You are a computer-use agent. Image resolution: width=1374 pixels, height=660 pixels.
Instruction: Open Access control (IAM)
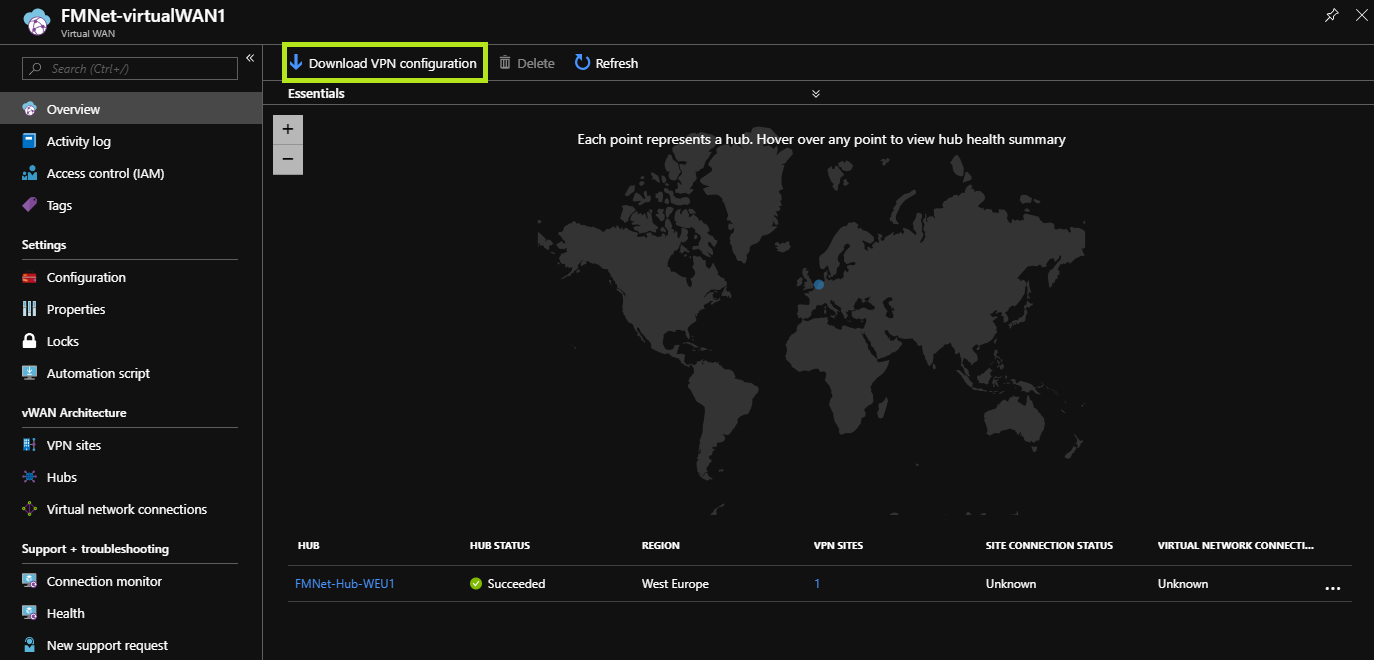coord(105,173)
